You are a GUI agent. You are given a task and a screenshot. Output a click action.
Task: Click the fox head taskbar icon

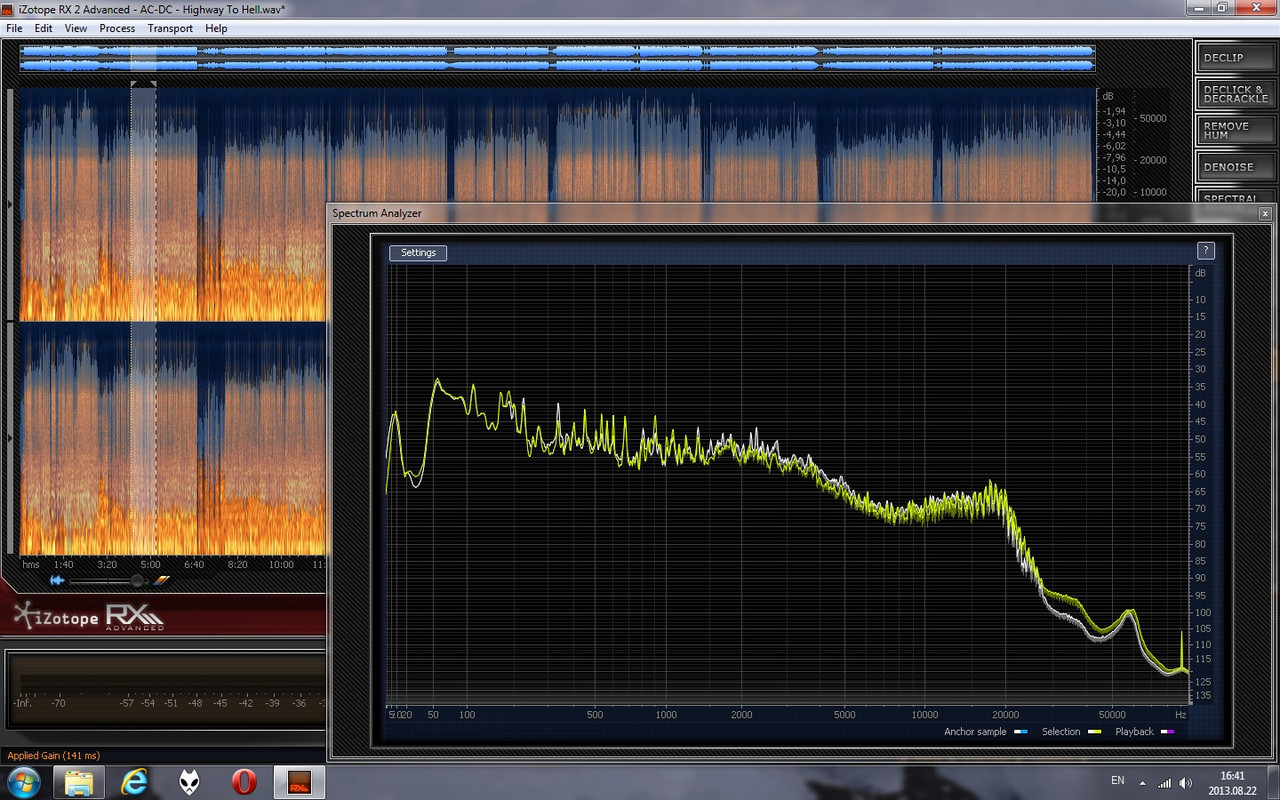tap(189, 781)
